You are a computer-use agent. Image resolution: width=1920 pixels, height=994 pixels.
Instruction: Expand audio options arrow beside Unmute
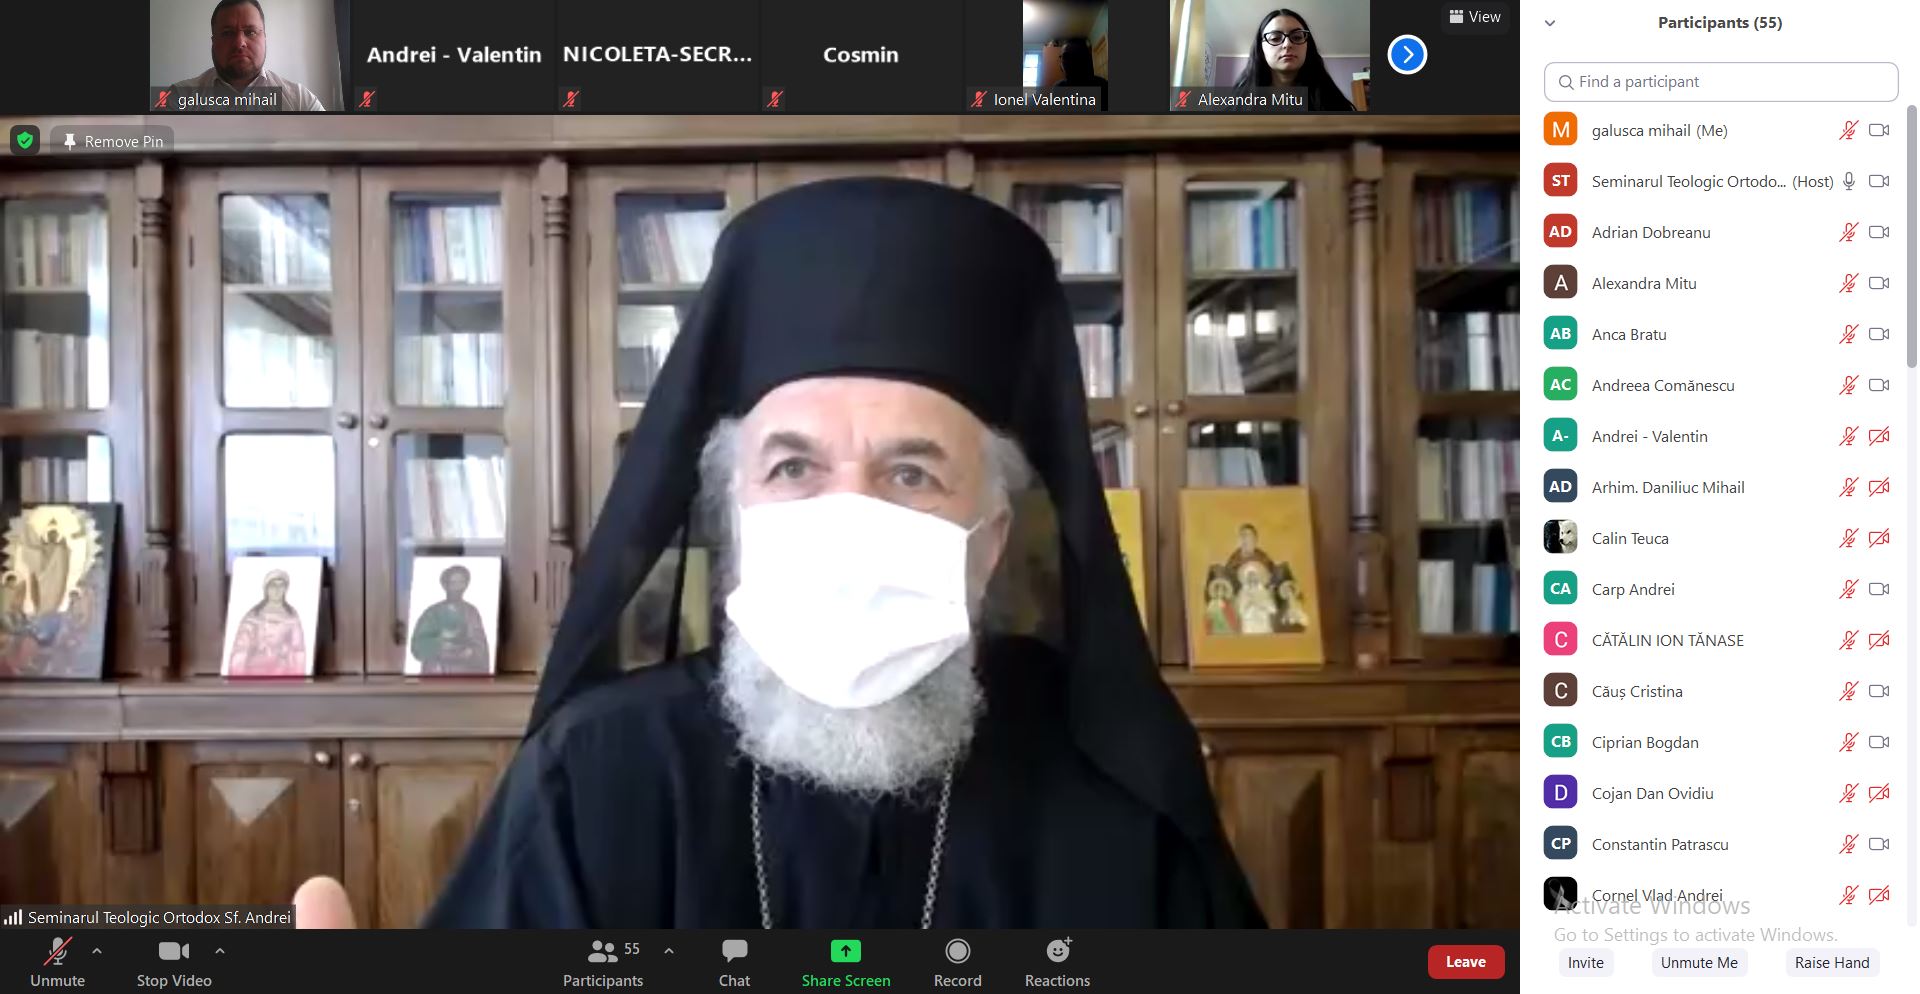[x=97, y=951]
